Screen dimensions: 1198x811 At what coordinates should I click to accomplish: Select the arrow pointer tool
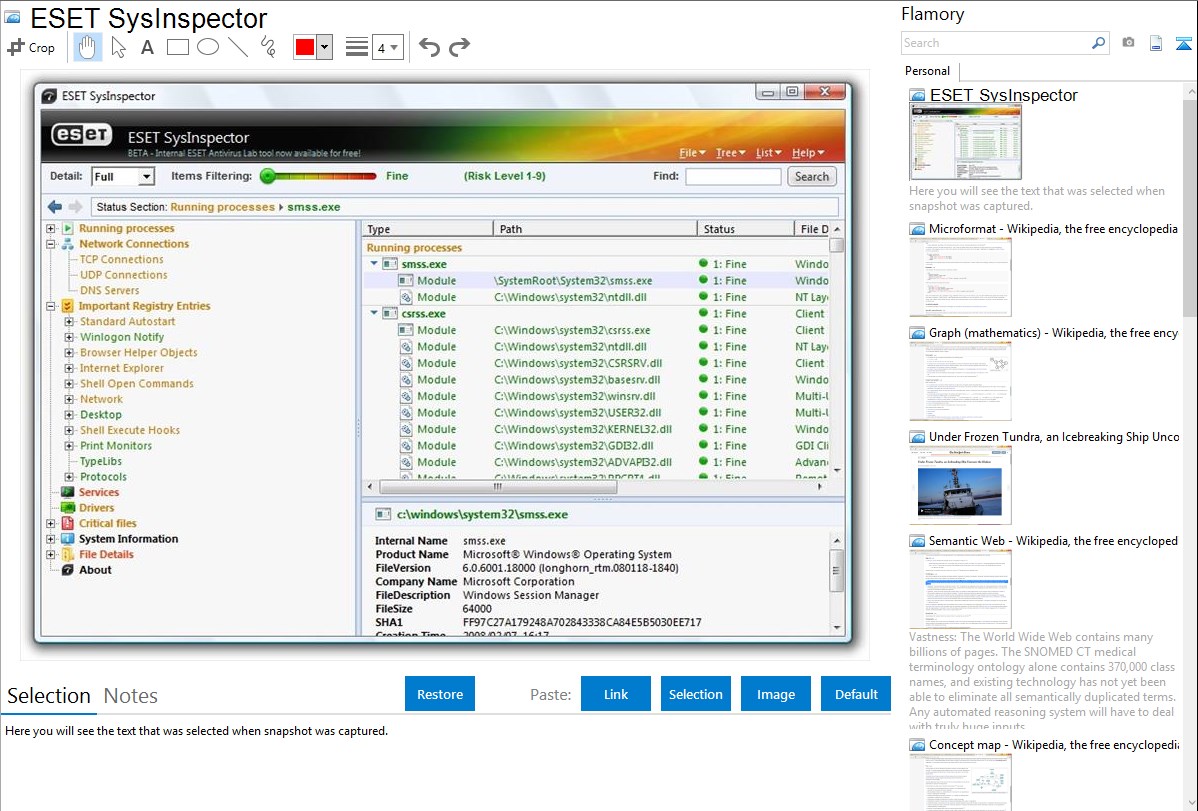click(118, 47)
